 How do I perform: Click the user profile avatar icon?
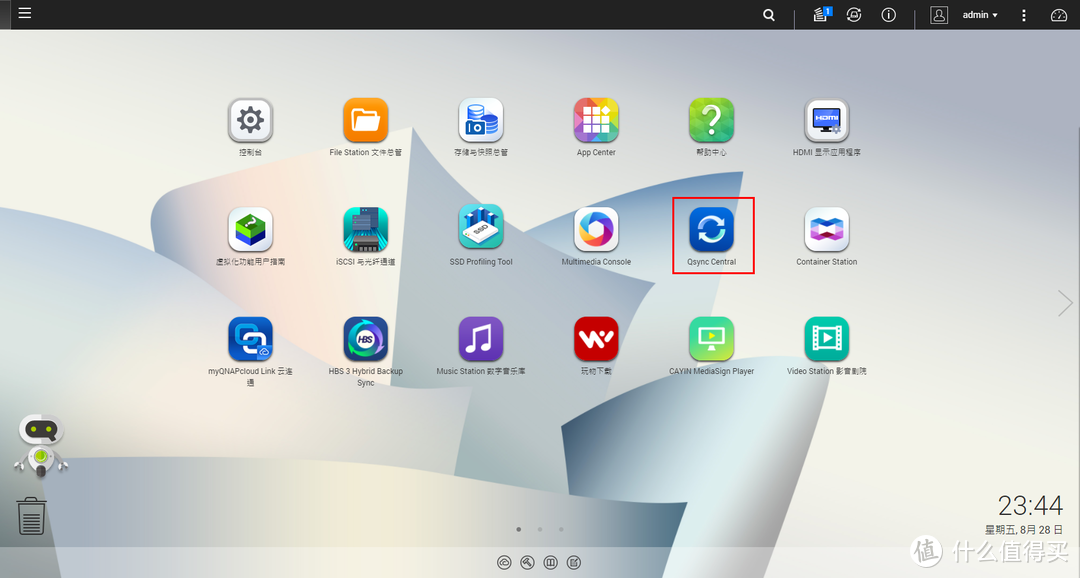939,14
